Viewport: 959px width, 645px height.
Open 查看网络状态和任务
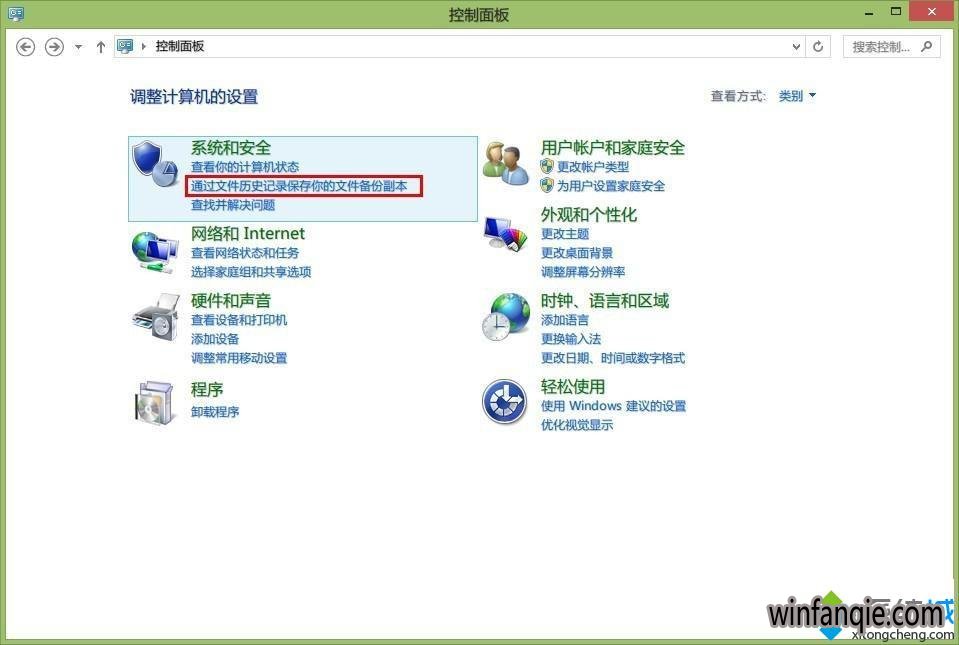[245, 252]
